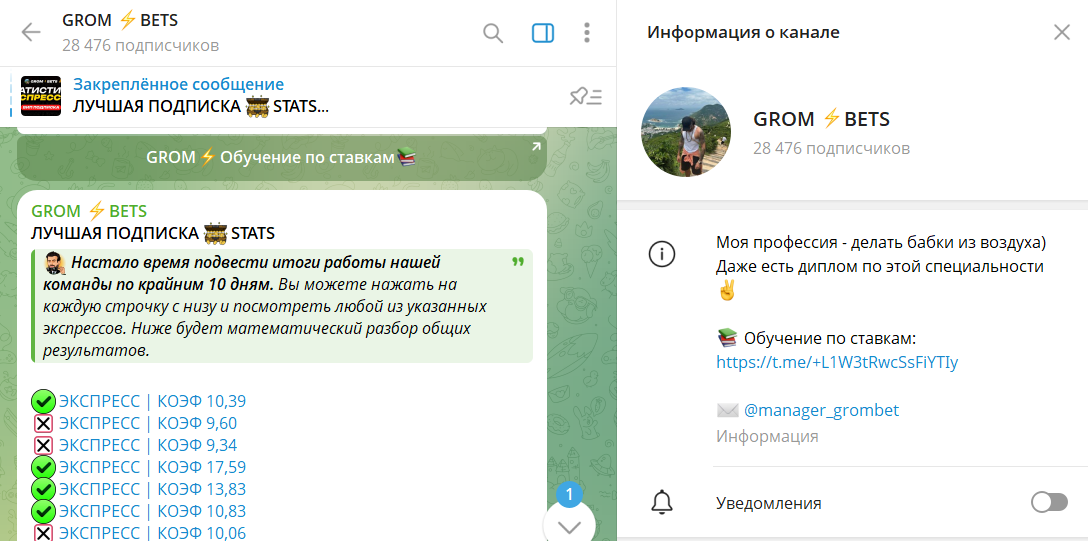Click the pinned messages list icon
1088x541 pixels.
point(585,96)
